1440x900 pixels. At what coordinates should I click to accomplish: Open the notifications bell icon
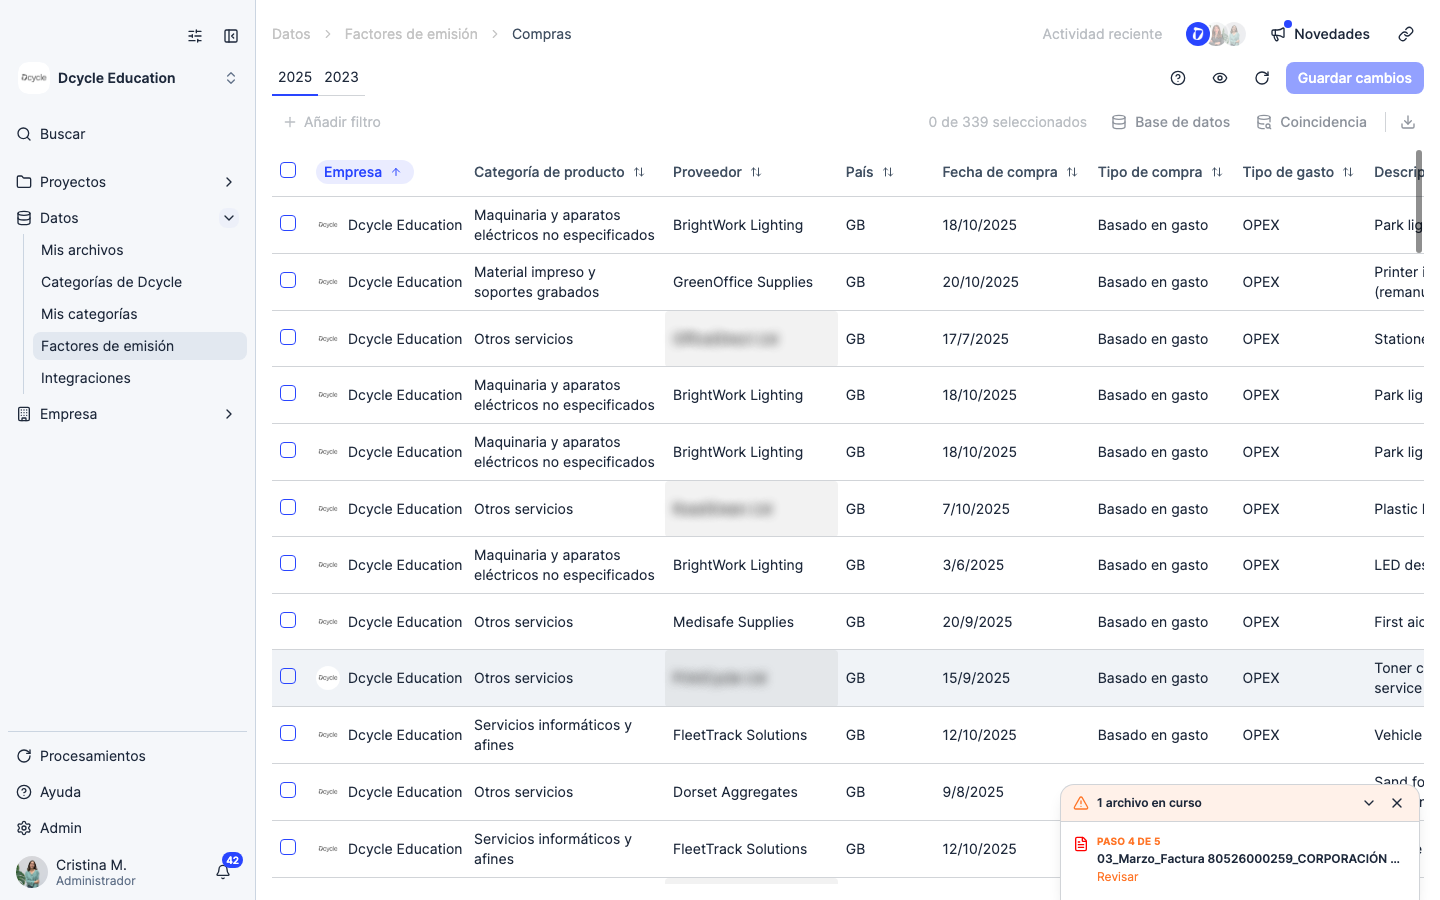[223, 871]
